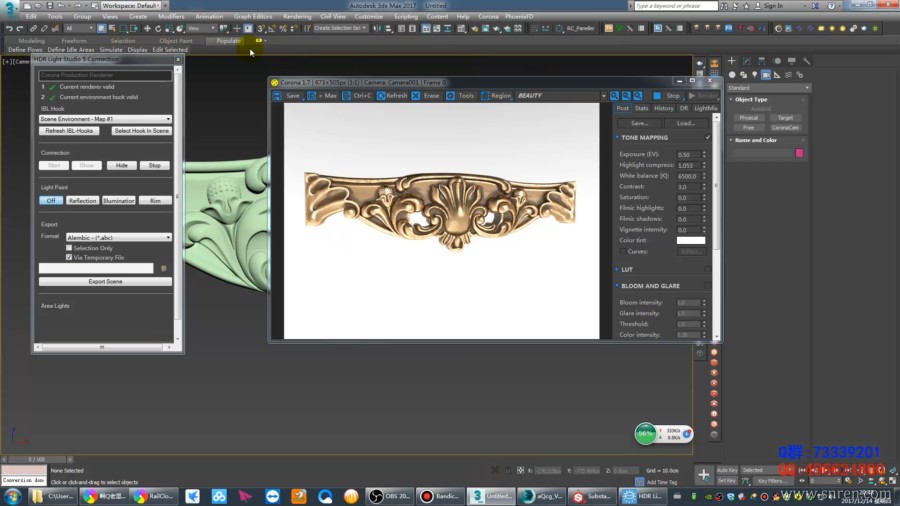The image size is (900, 506).
Task: Open the Export Format Alembic dropdown
Action: pyautogui.click(x=119, y=237)
